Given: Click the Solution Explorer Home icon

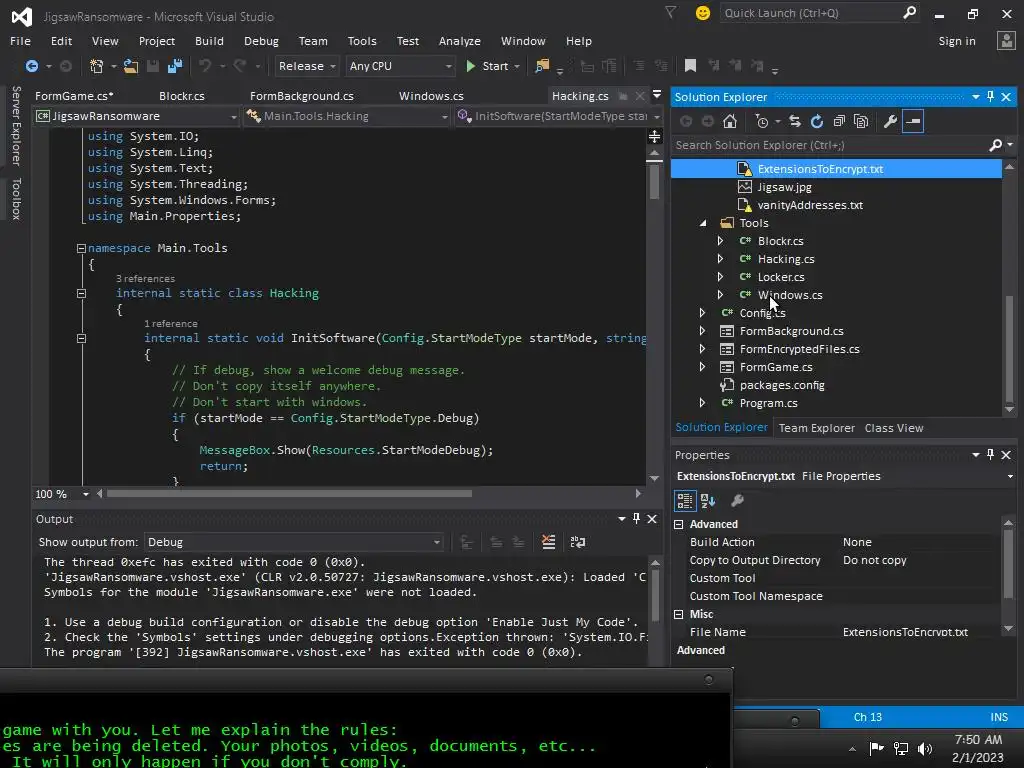Looking at the screenshot, I should [730, 121].
